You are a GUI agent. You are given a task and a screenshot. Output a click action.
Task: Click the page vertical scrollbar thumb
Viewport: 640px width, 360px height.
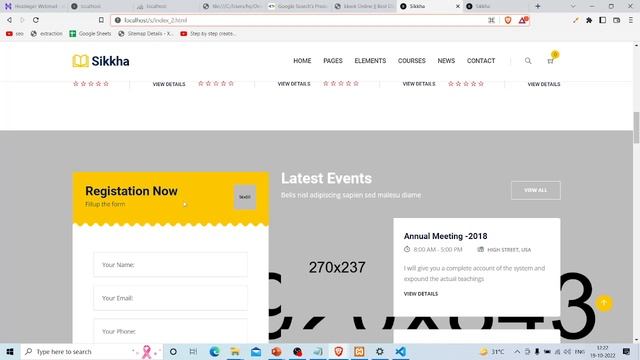tap(636, 127)
